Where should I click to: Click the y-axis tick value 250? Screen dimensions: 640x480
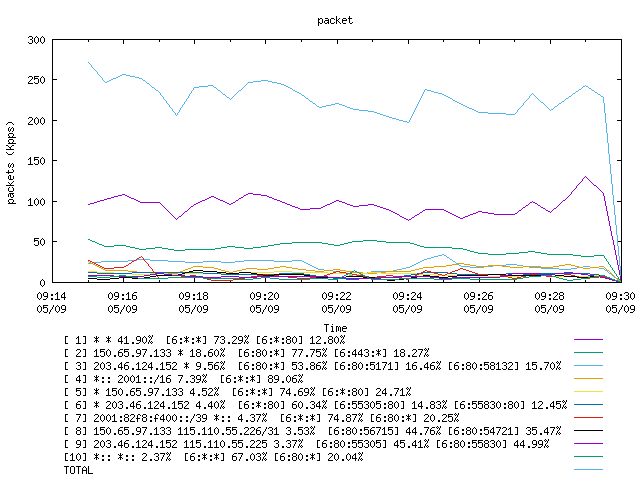[x=36, y=80]
